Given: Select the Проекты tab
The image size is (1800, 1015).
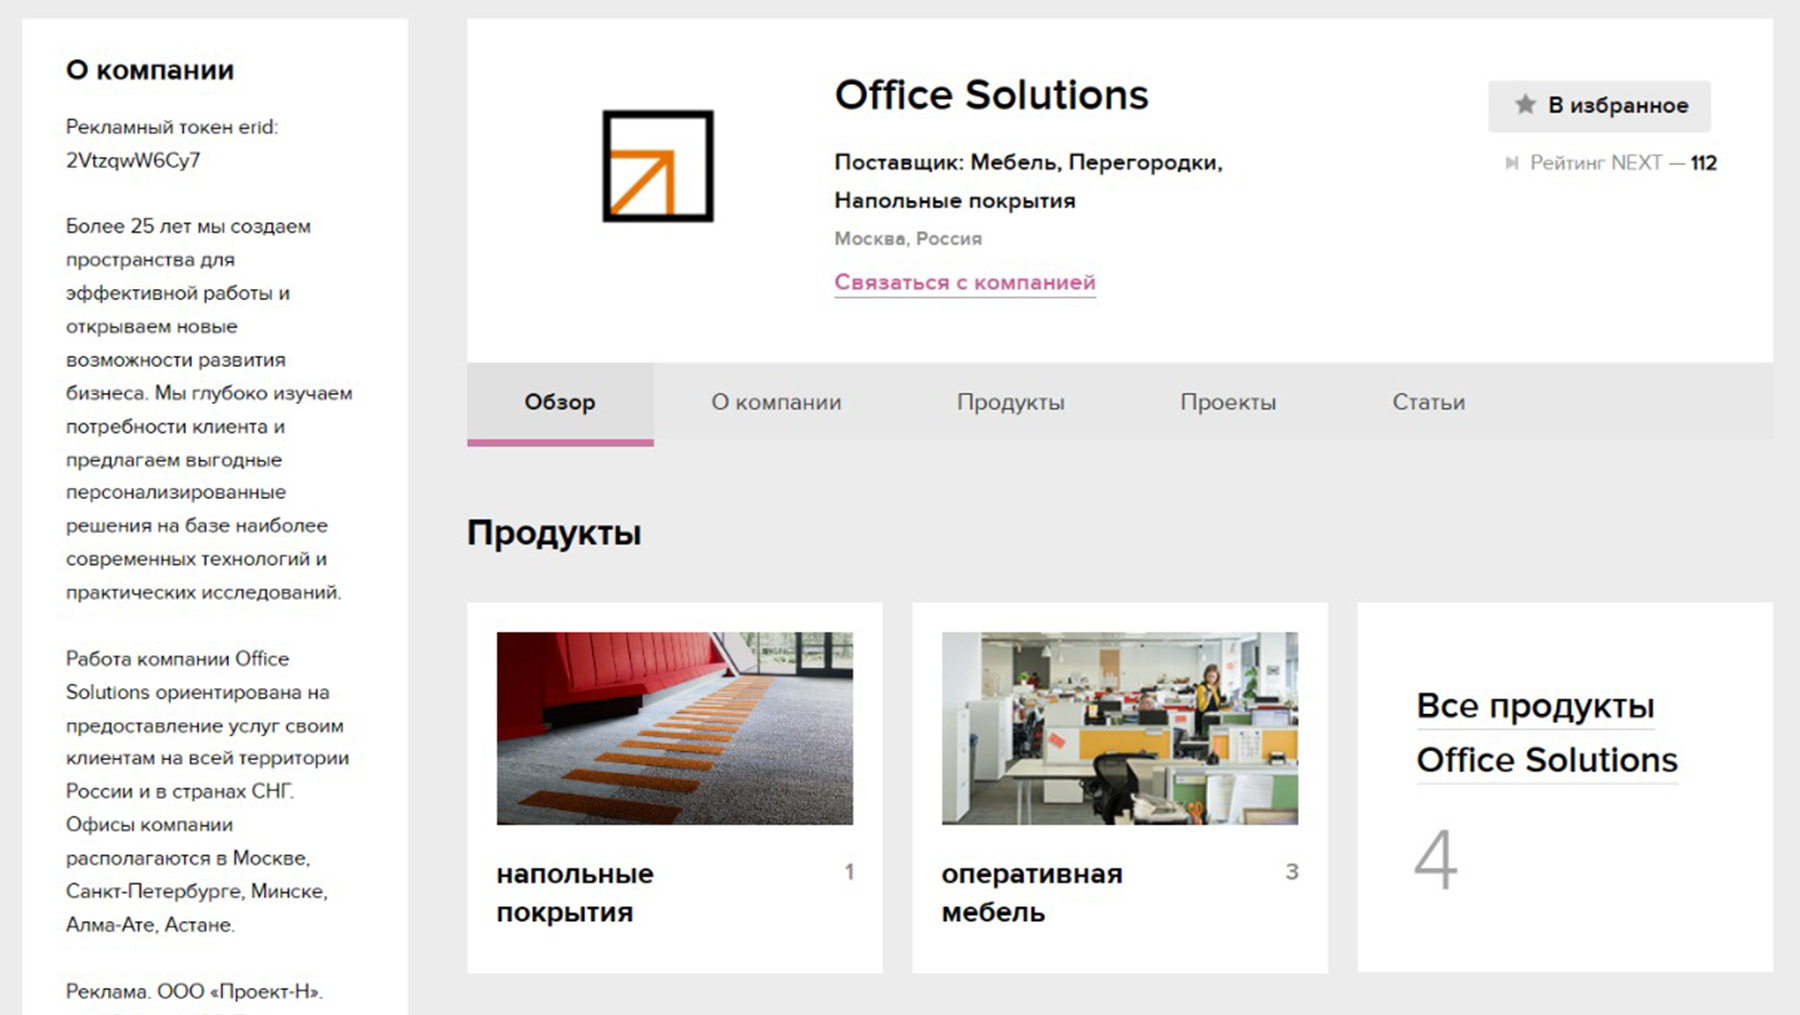Looking at the screenshot, I should point(1228,402).
